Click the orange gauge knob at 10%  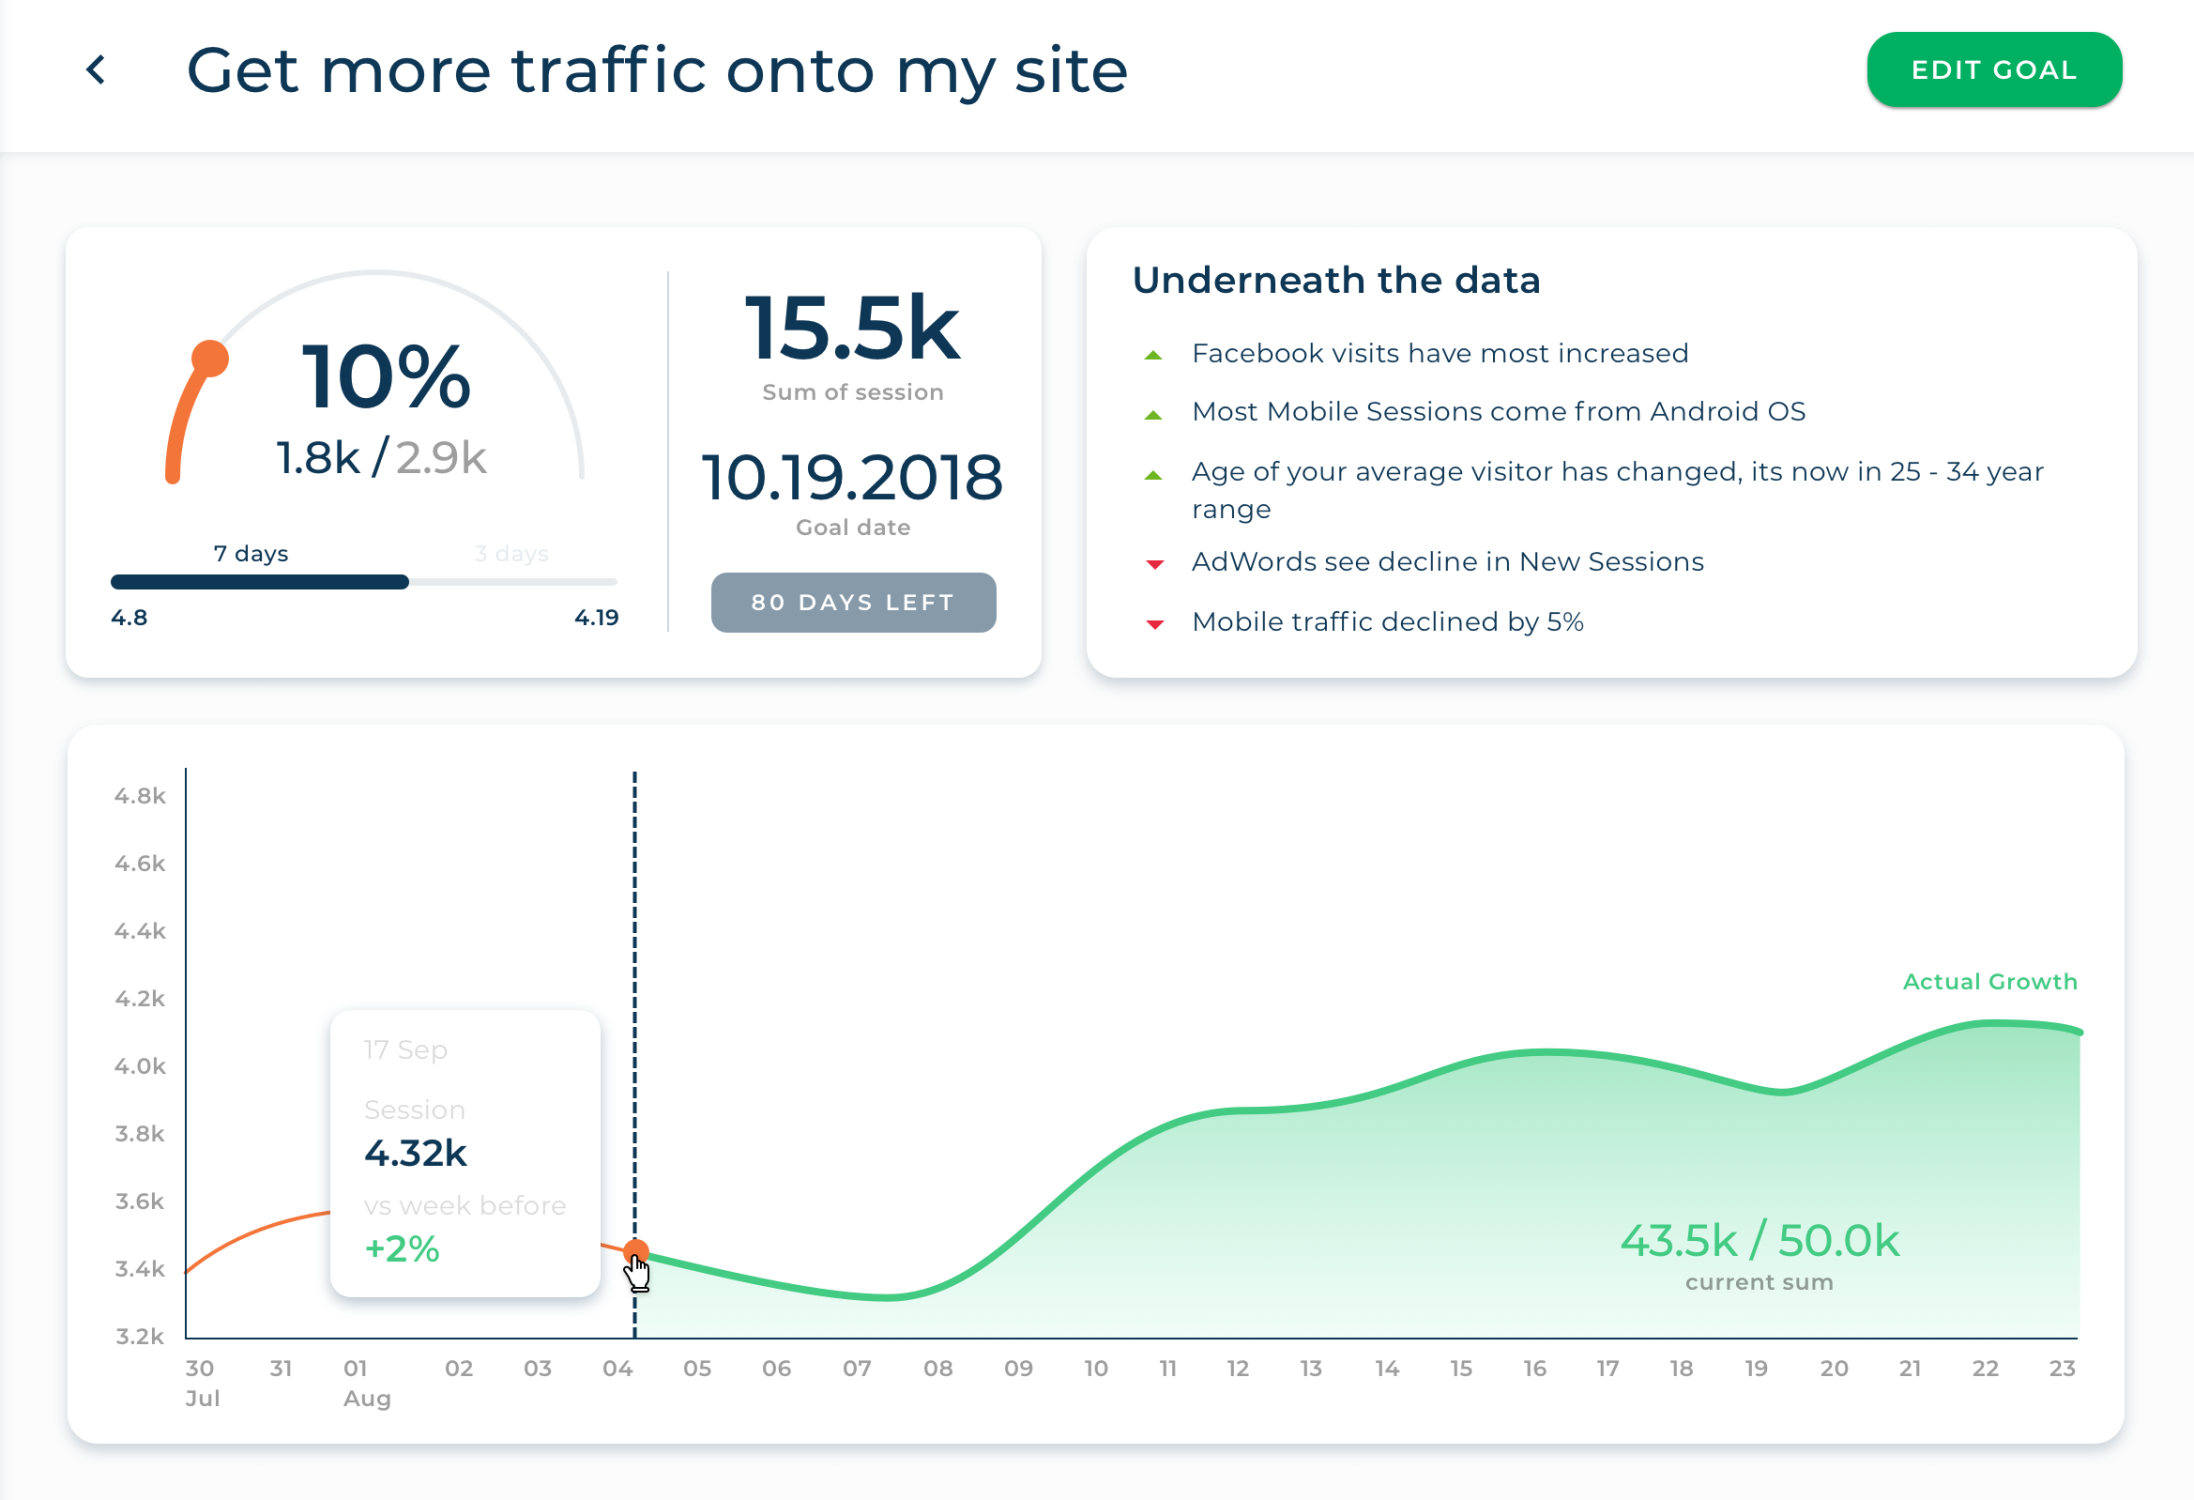point(210,359)
